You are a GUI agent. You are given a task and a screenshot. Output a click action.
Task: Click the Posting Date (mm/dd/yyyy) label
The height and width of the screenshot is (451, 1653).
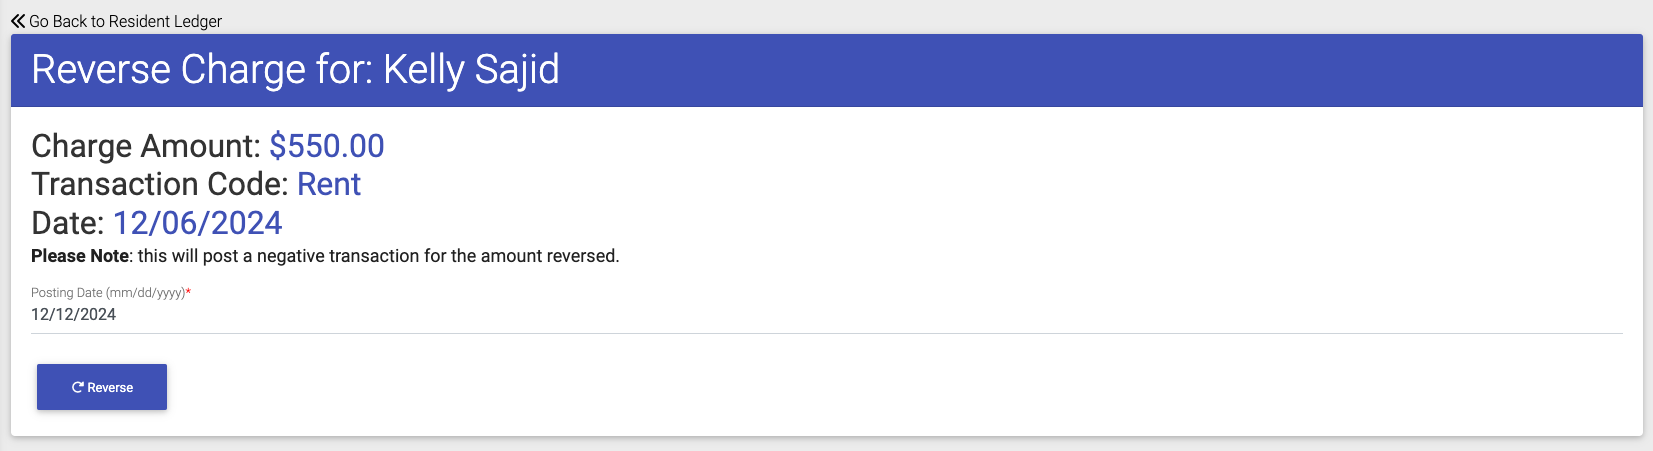[108, 293]
